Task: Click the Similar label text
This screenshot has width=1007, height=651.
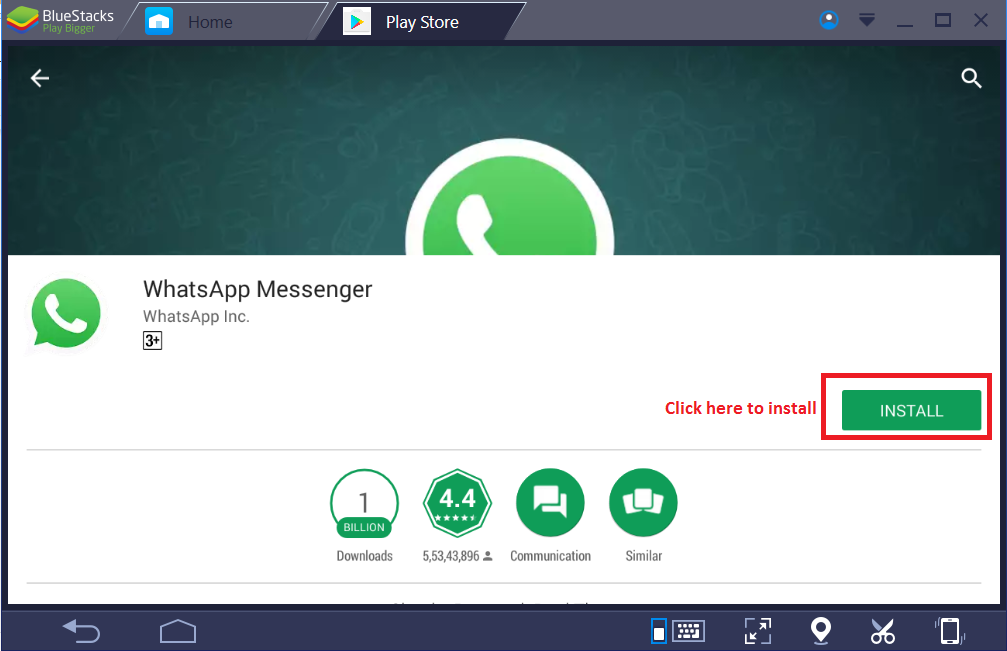Action: point(644,556)
